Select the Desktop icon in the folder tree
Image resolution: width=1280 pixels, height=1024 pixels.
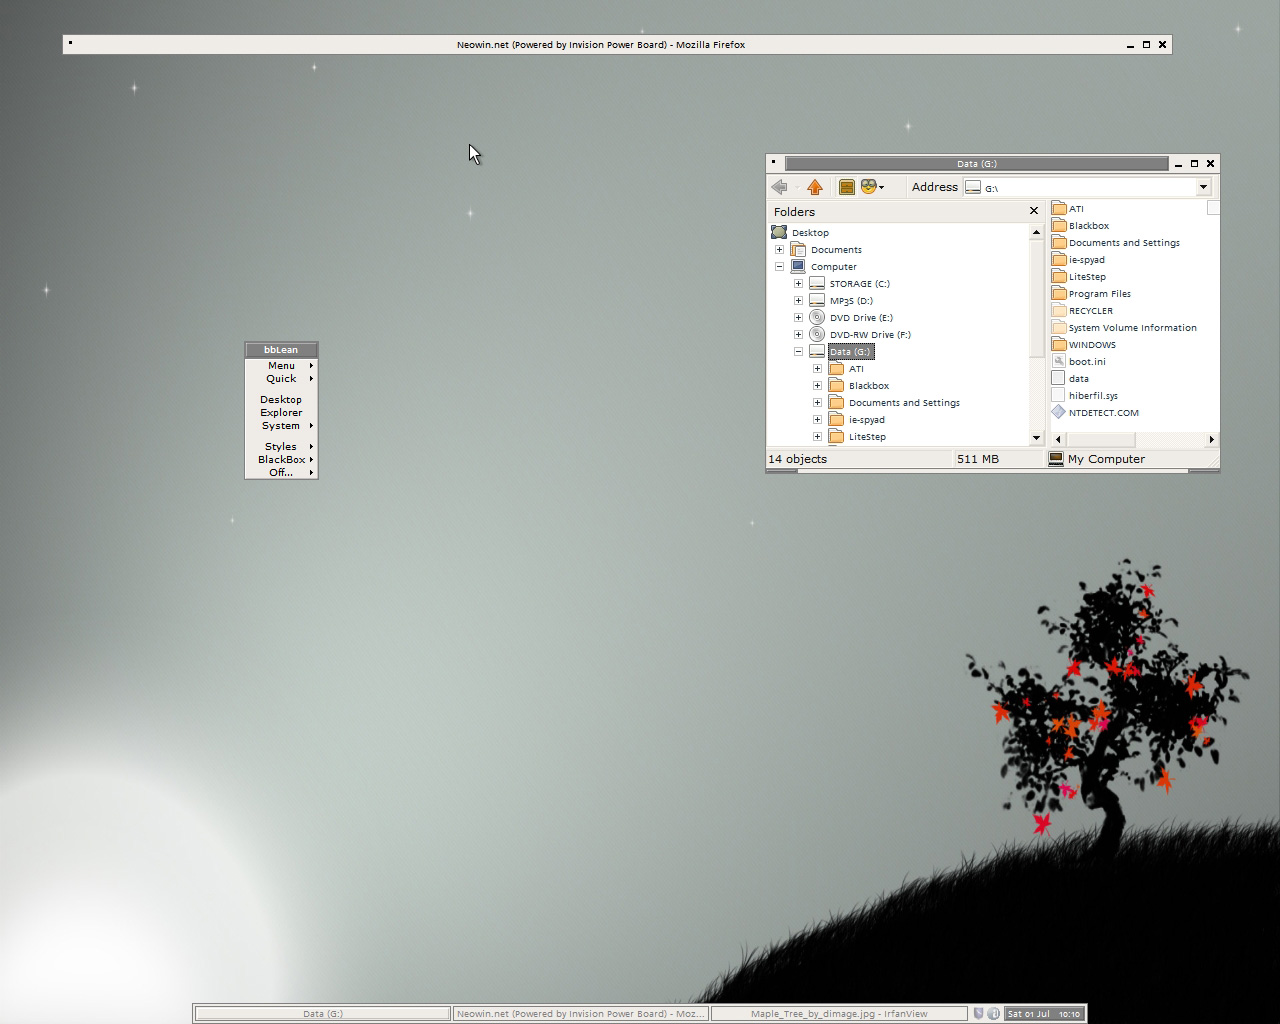coord(779,232)
